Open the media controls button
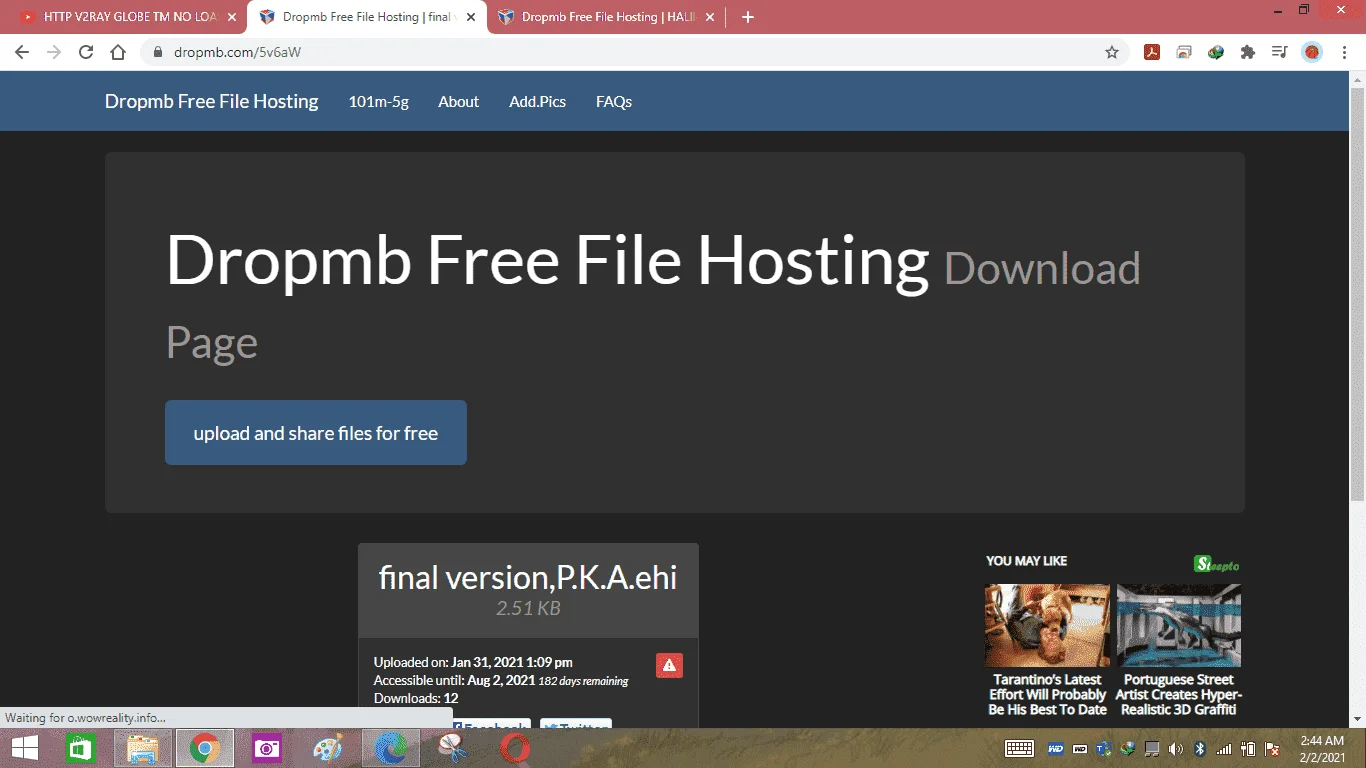Image resolution: width=1366 pixels, height=768 pixels. (1280, 52)
